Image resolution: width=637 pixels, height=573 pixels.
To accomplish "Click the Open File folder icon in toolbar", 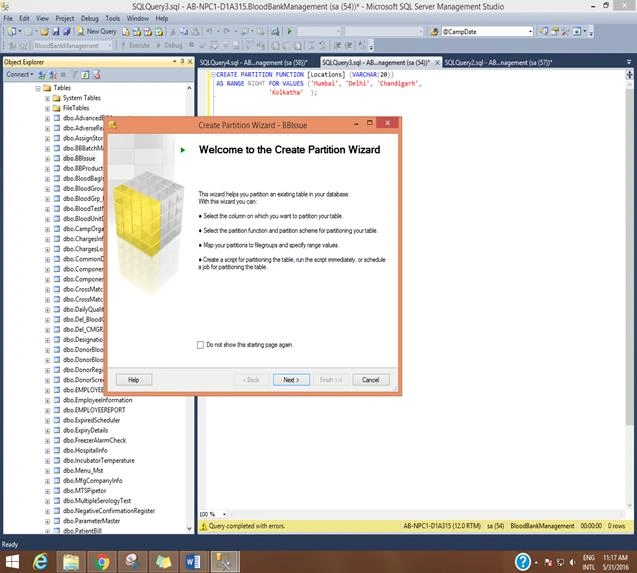I will pos(44,32).
